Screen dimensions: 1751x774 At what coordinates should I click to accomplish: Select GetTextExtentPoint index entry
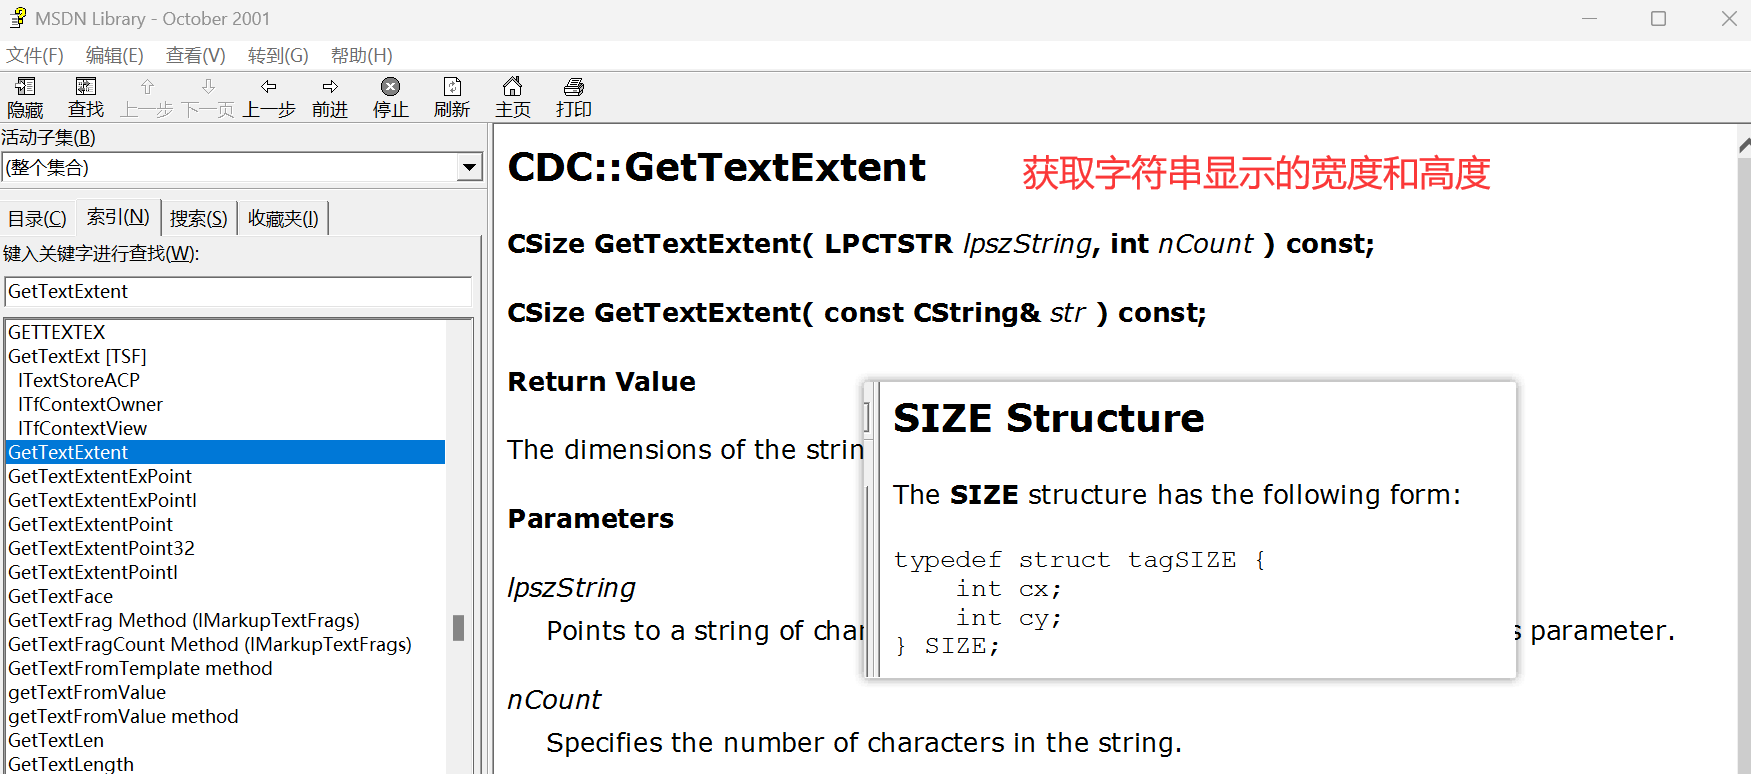coord(90,524)
